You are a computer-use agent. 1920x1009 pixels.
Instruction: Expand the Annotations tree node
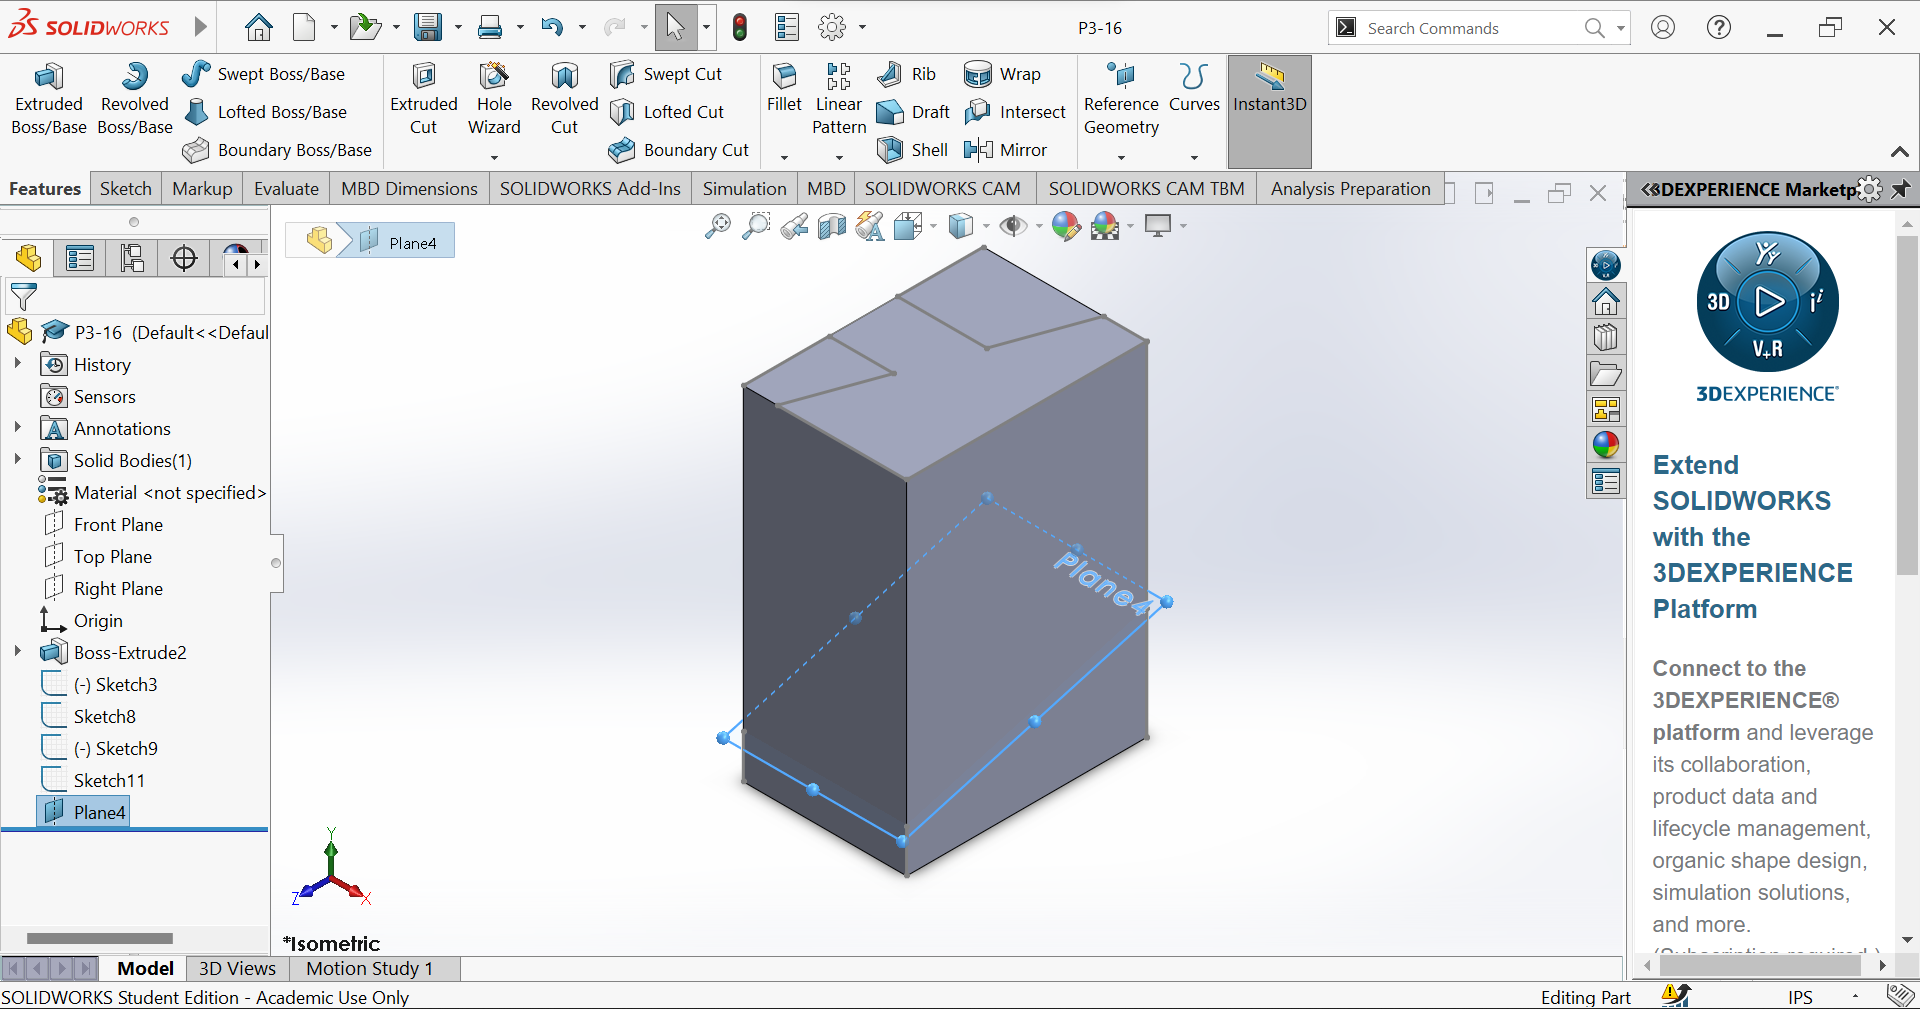17,428
